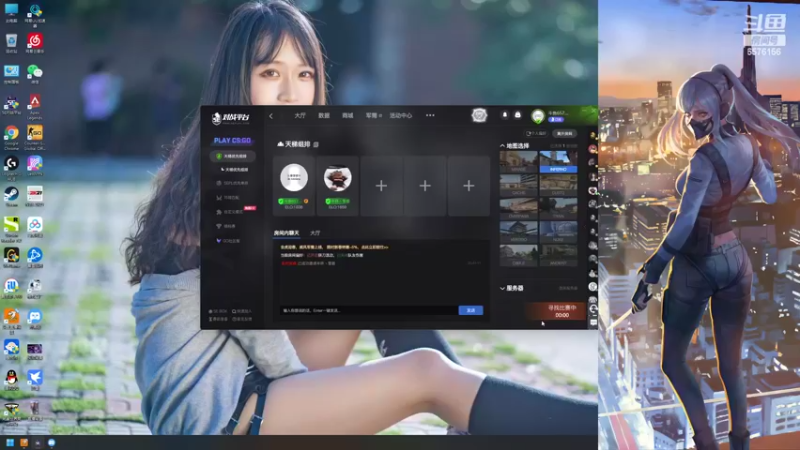Click the PLAY CS:GO heading
This screenshot has height=450, width=800.
(x=232, y=140)
